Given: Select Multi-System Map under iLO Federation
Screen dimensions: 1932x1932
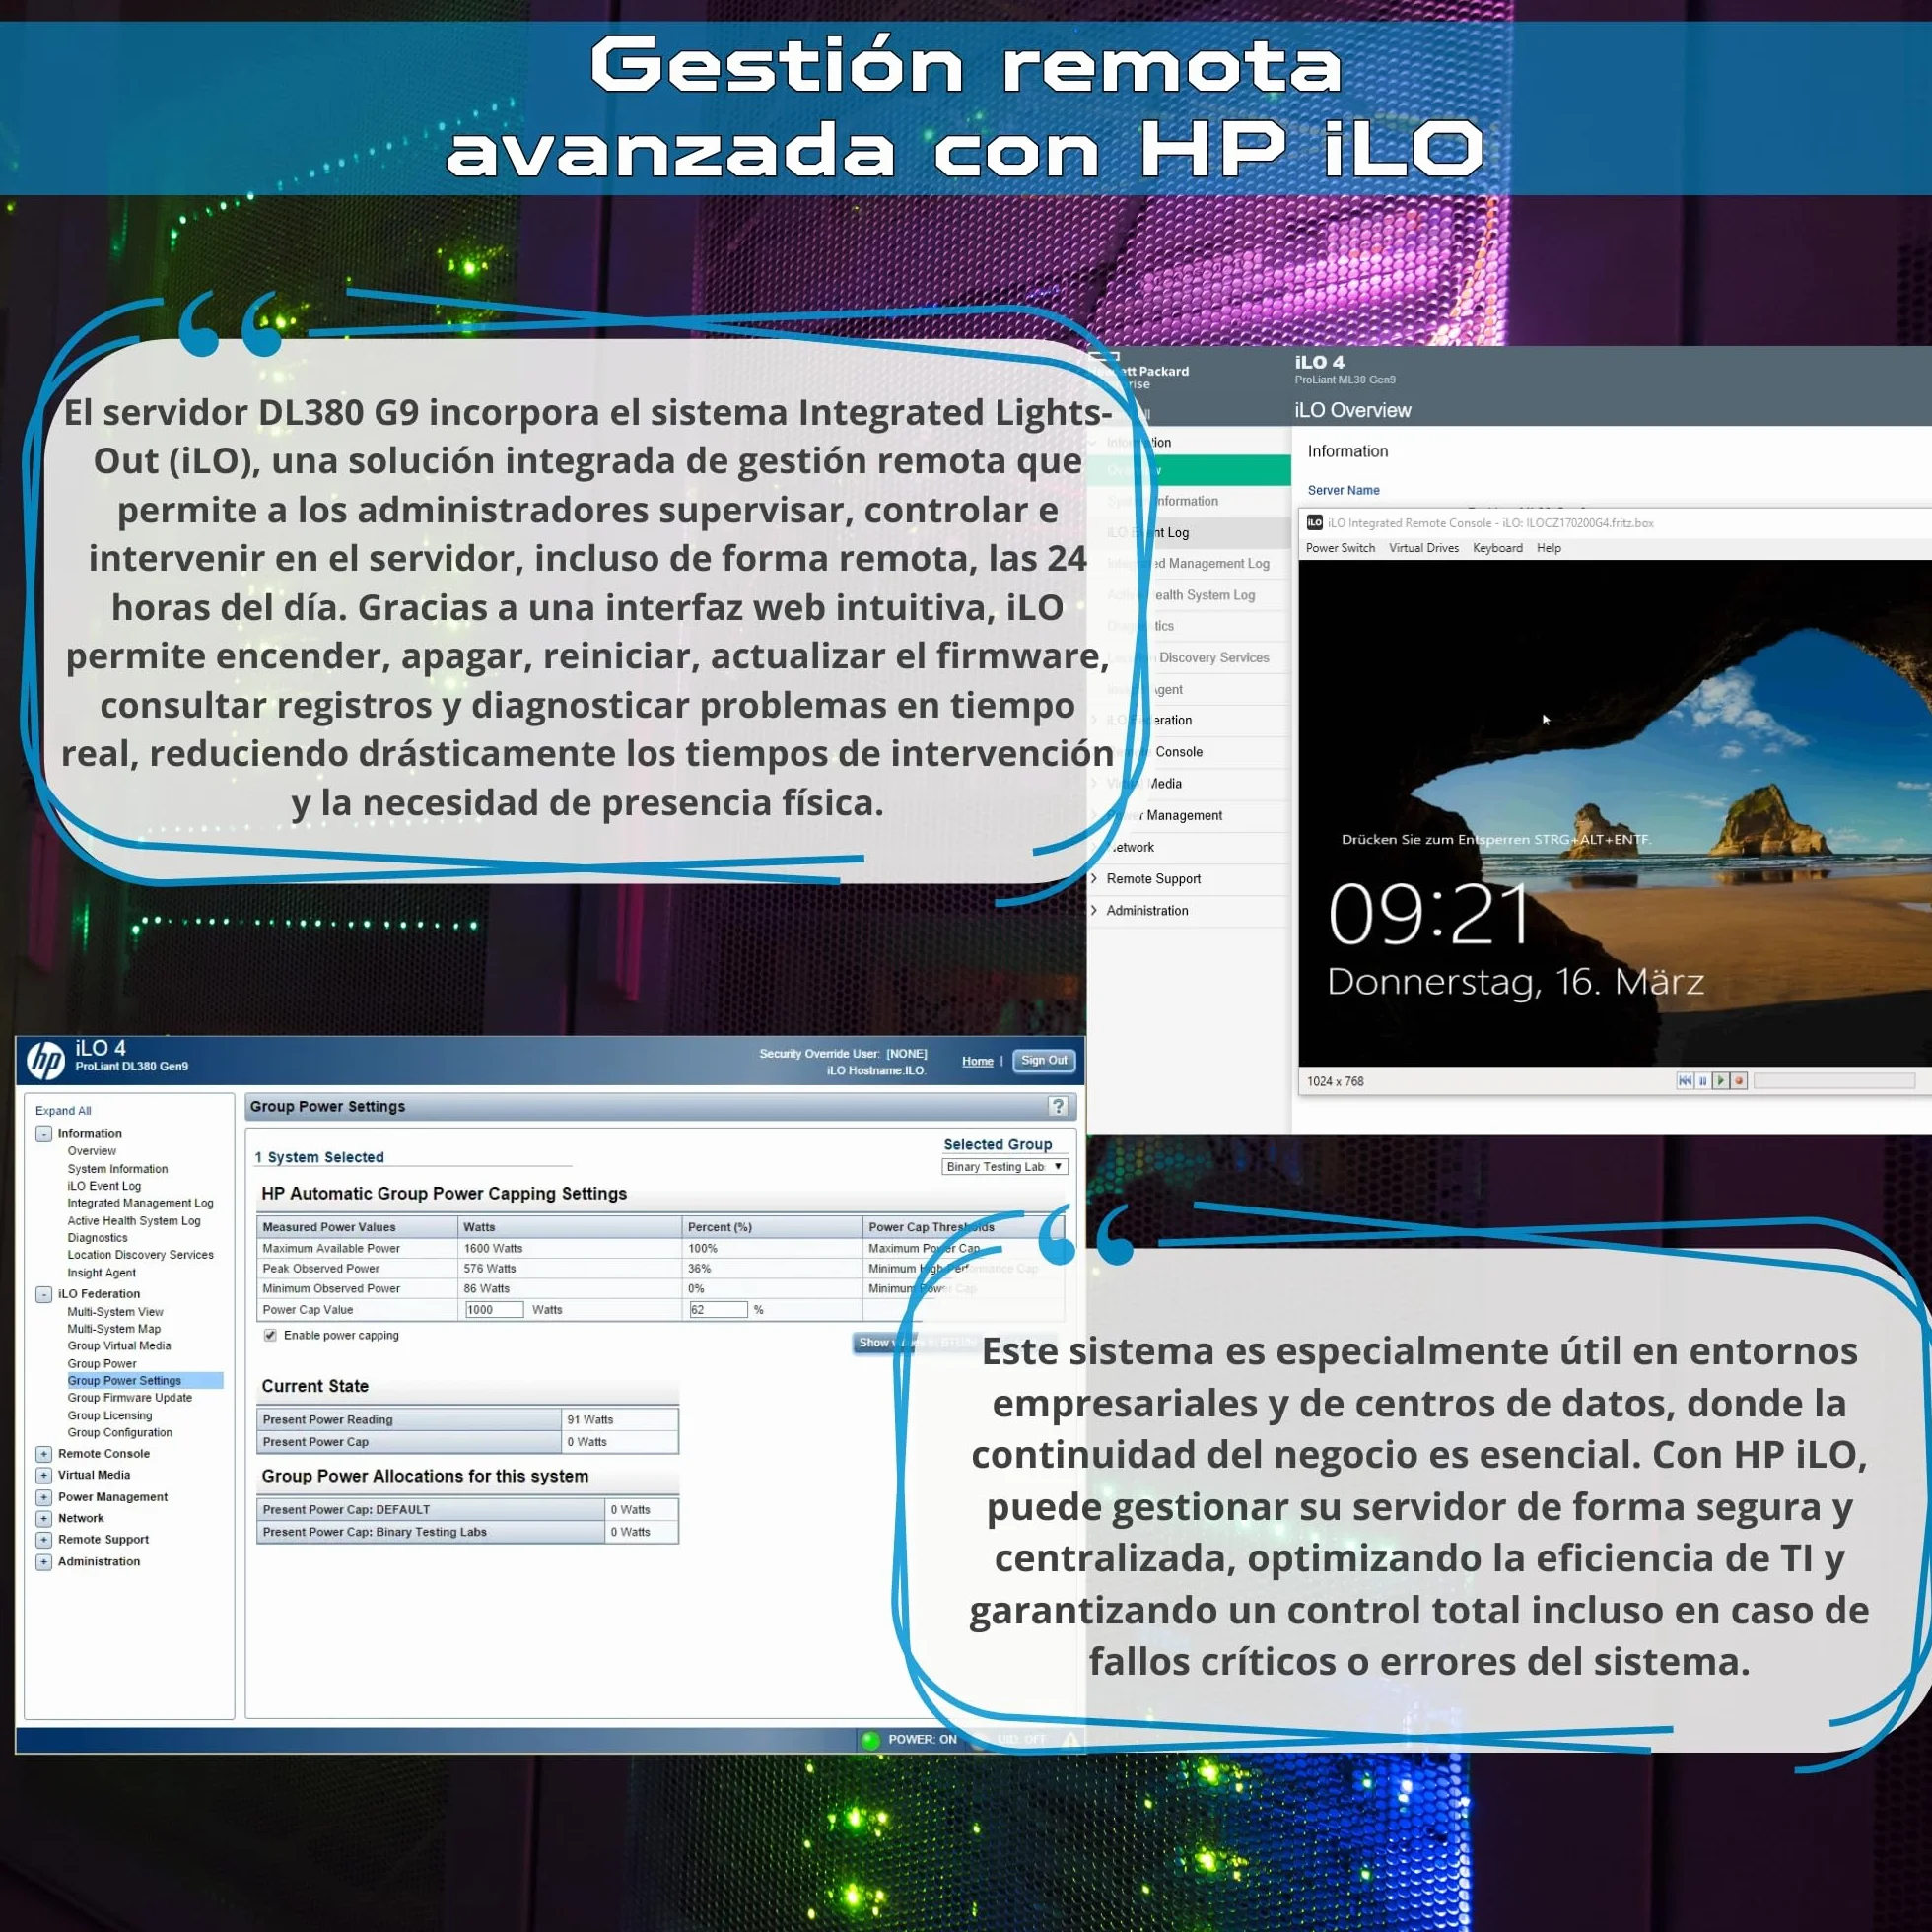Looking at the screenshot, I should (x=114, y=1329).
